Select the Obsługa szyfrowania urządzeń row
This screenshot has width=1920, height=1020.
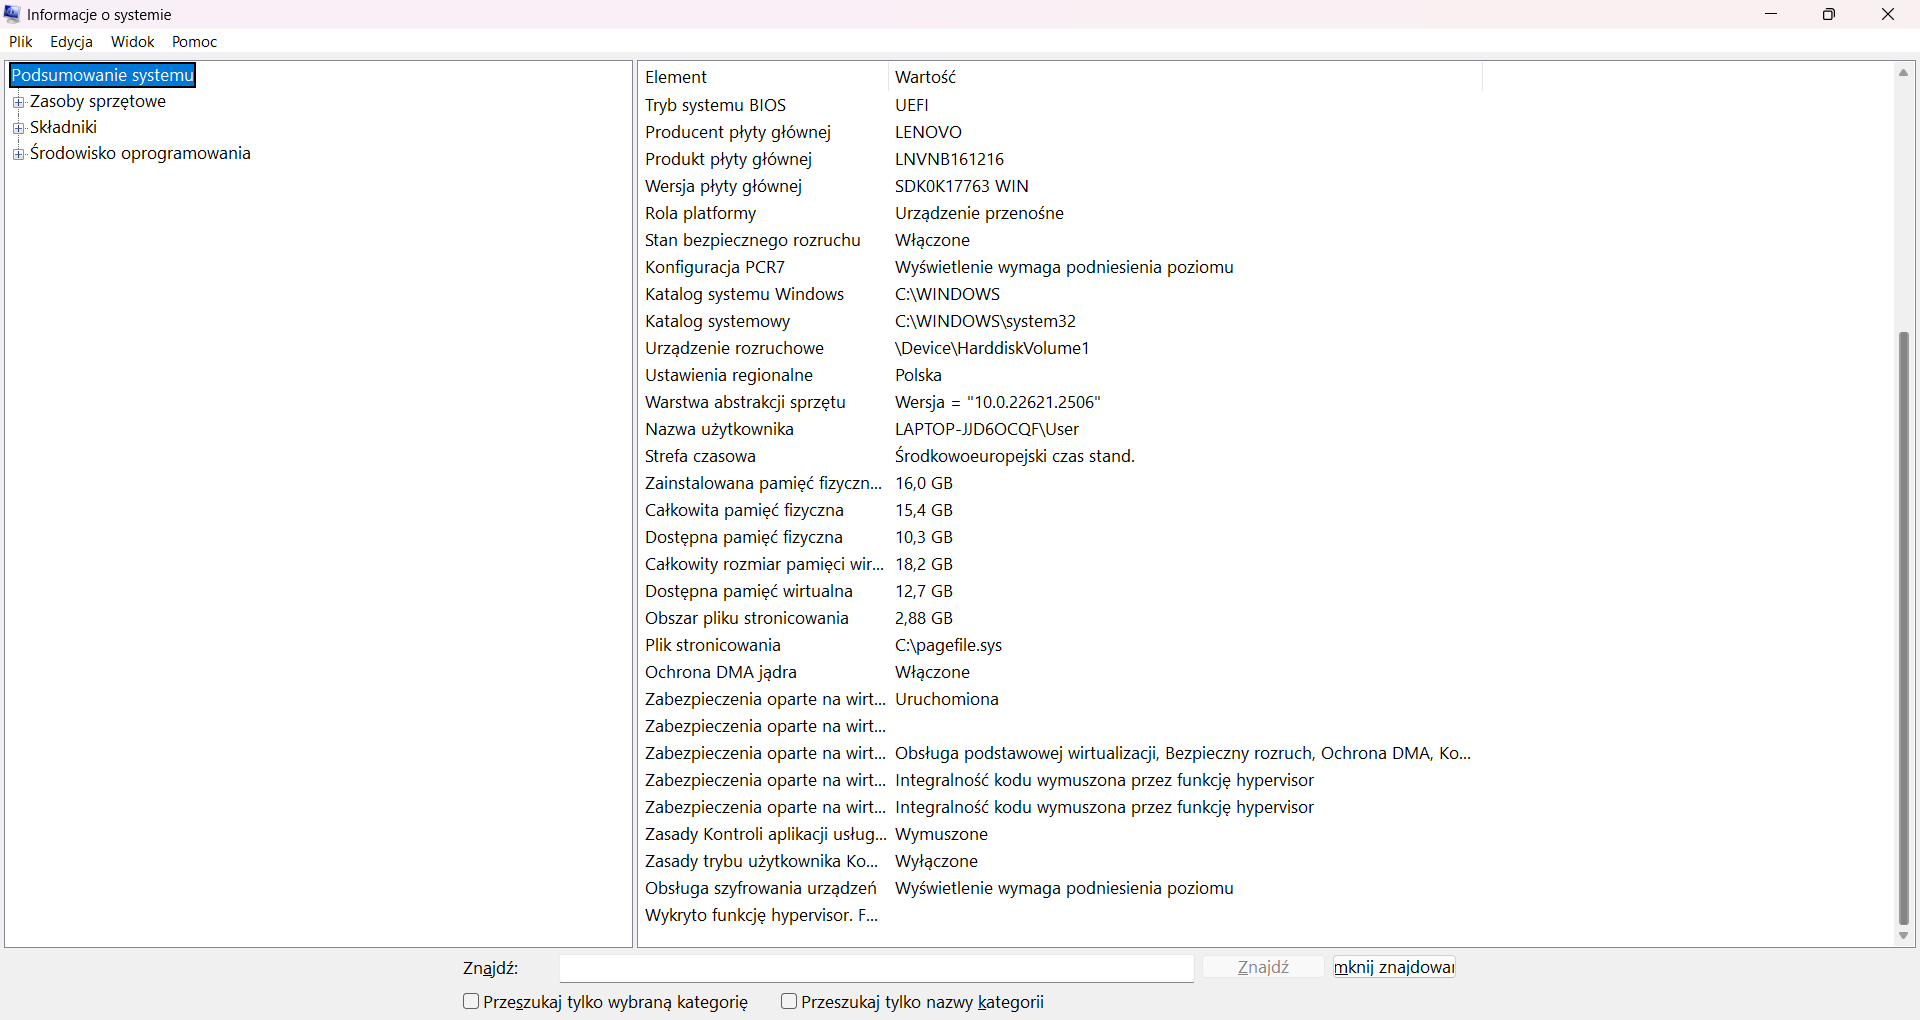[x=1060, y=888]
